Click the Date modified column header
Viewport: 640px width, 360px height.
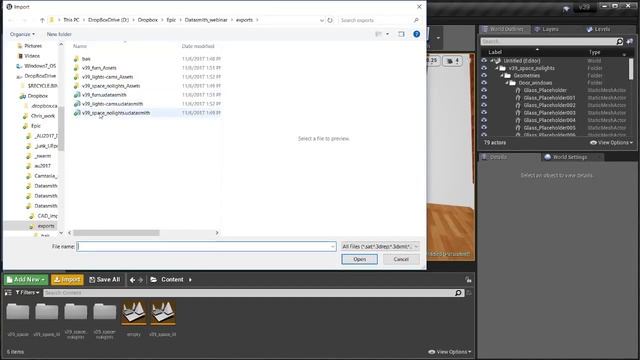coord(198,46)
